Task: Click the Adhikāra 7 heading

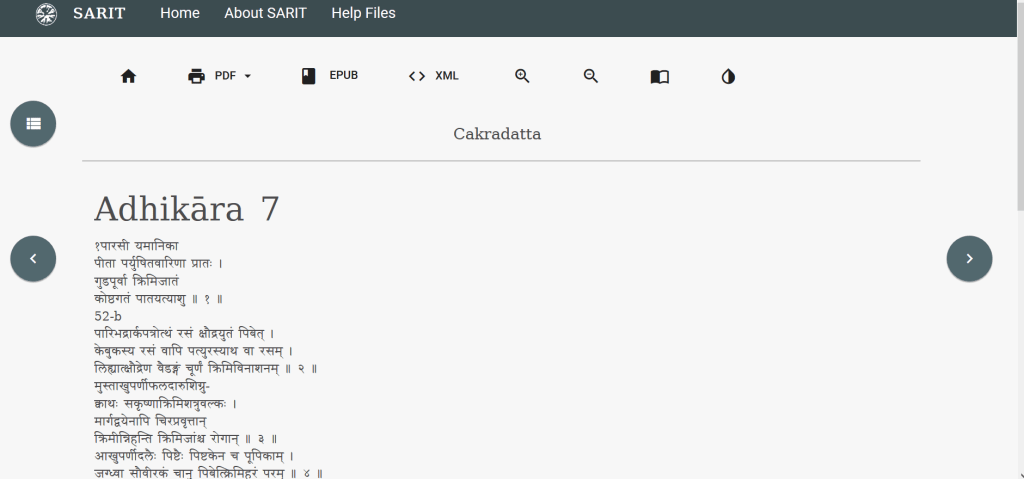Action: coord(187,209)
